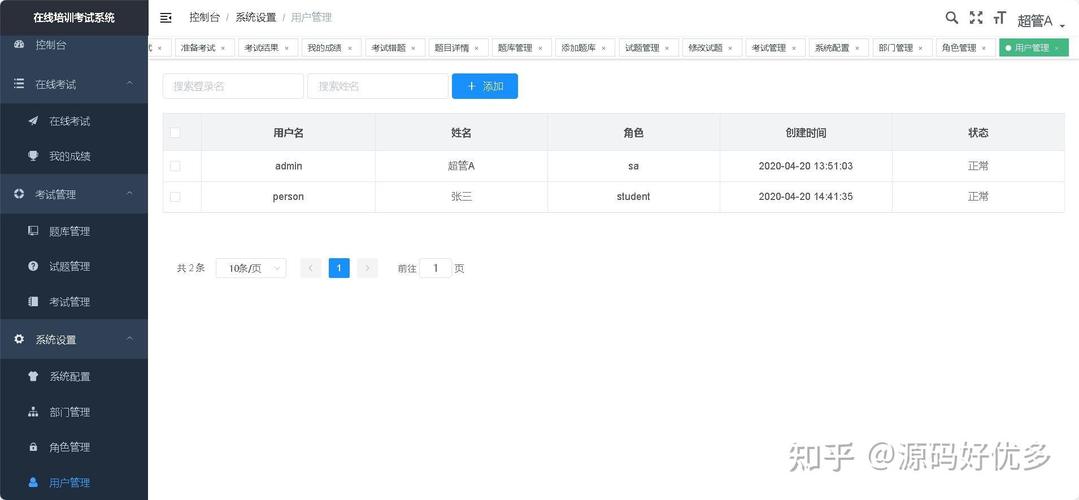Click the 系统配置 shirt icon
The width and height of the screenshot is (1079, 500).
click(33, 376)
